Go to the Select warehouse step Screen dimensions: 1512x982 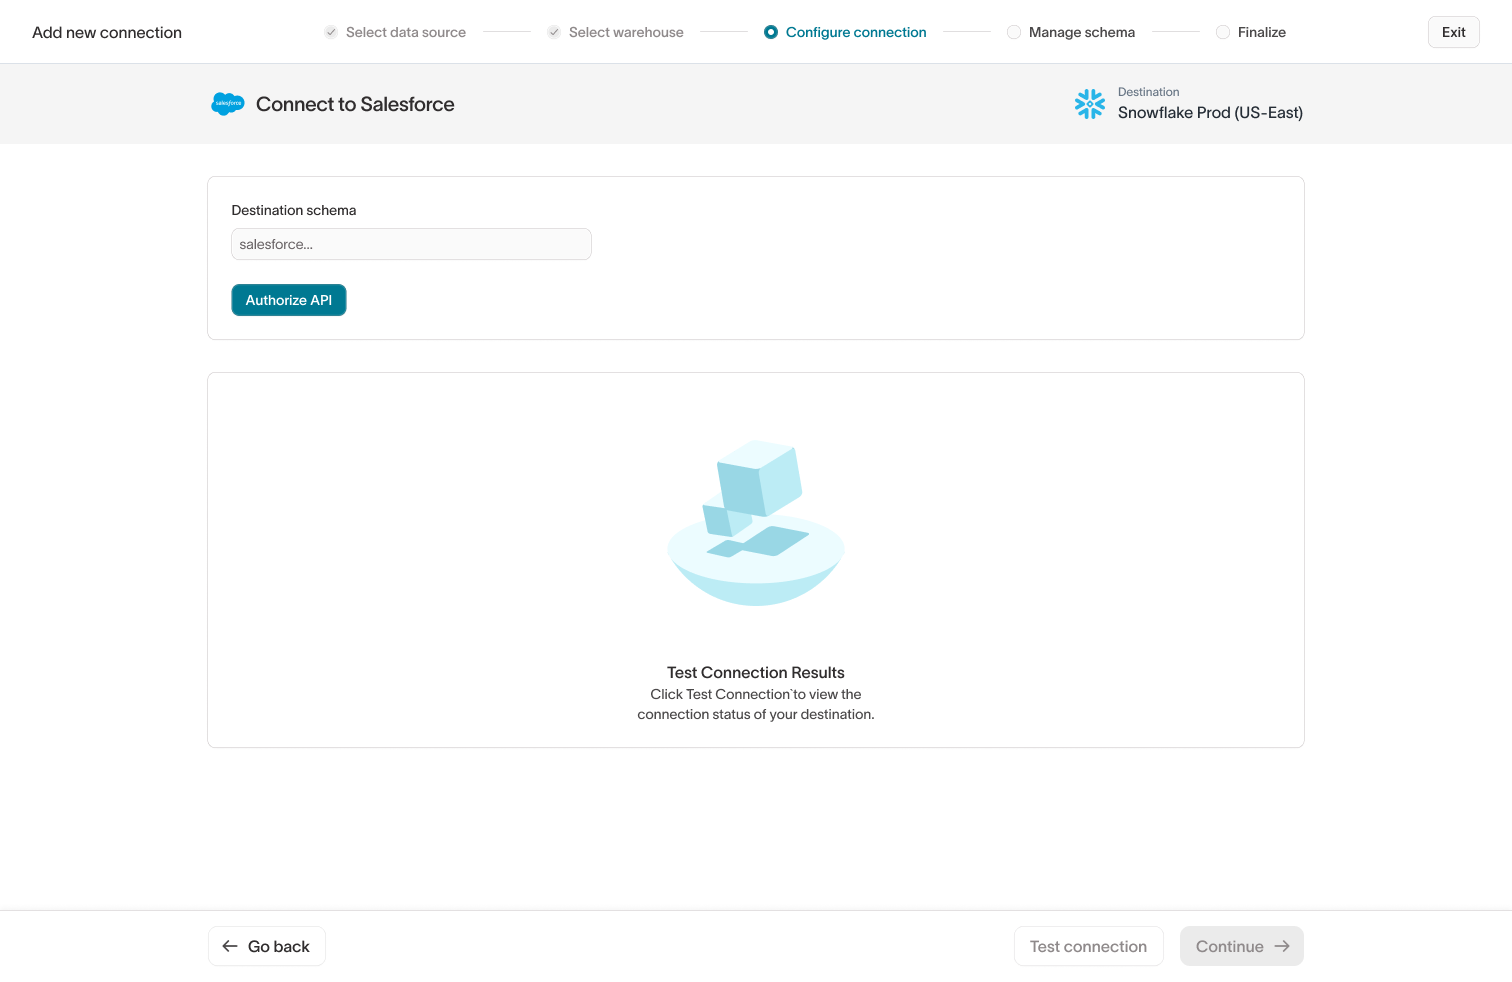coord(626,32)
